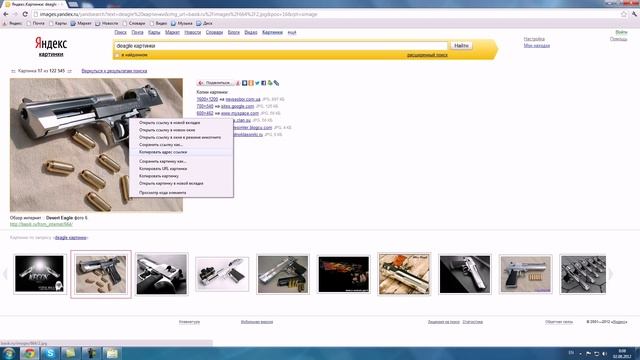Open the Диск bookmark in bookmarks bar

click(x=204, y=23)
